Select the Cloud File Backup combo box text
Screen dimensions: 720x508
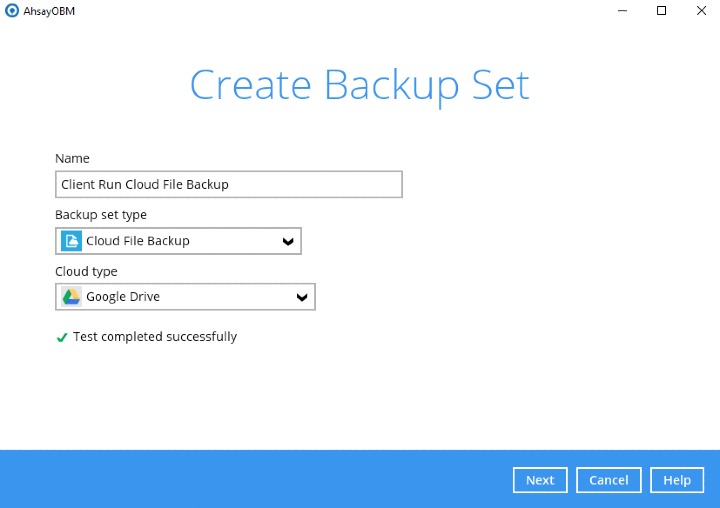click(137, 241)
